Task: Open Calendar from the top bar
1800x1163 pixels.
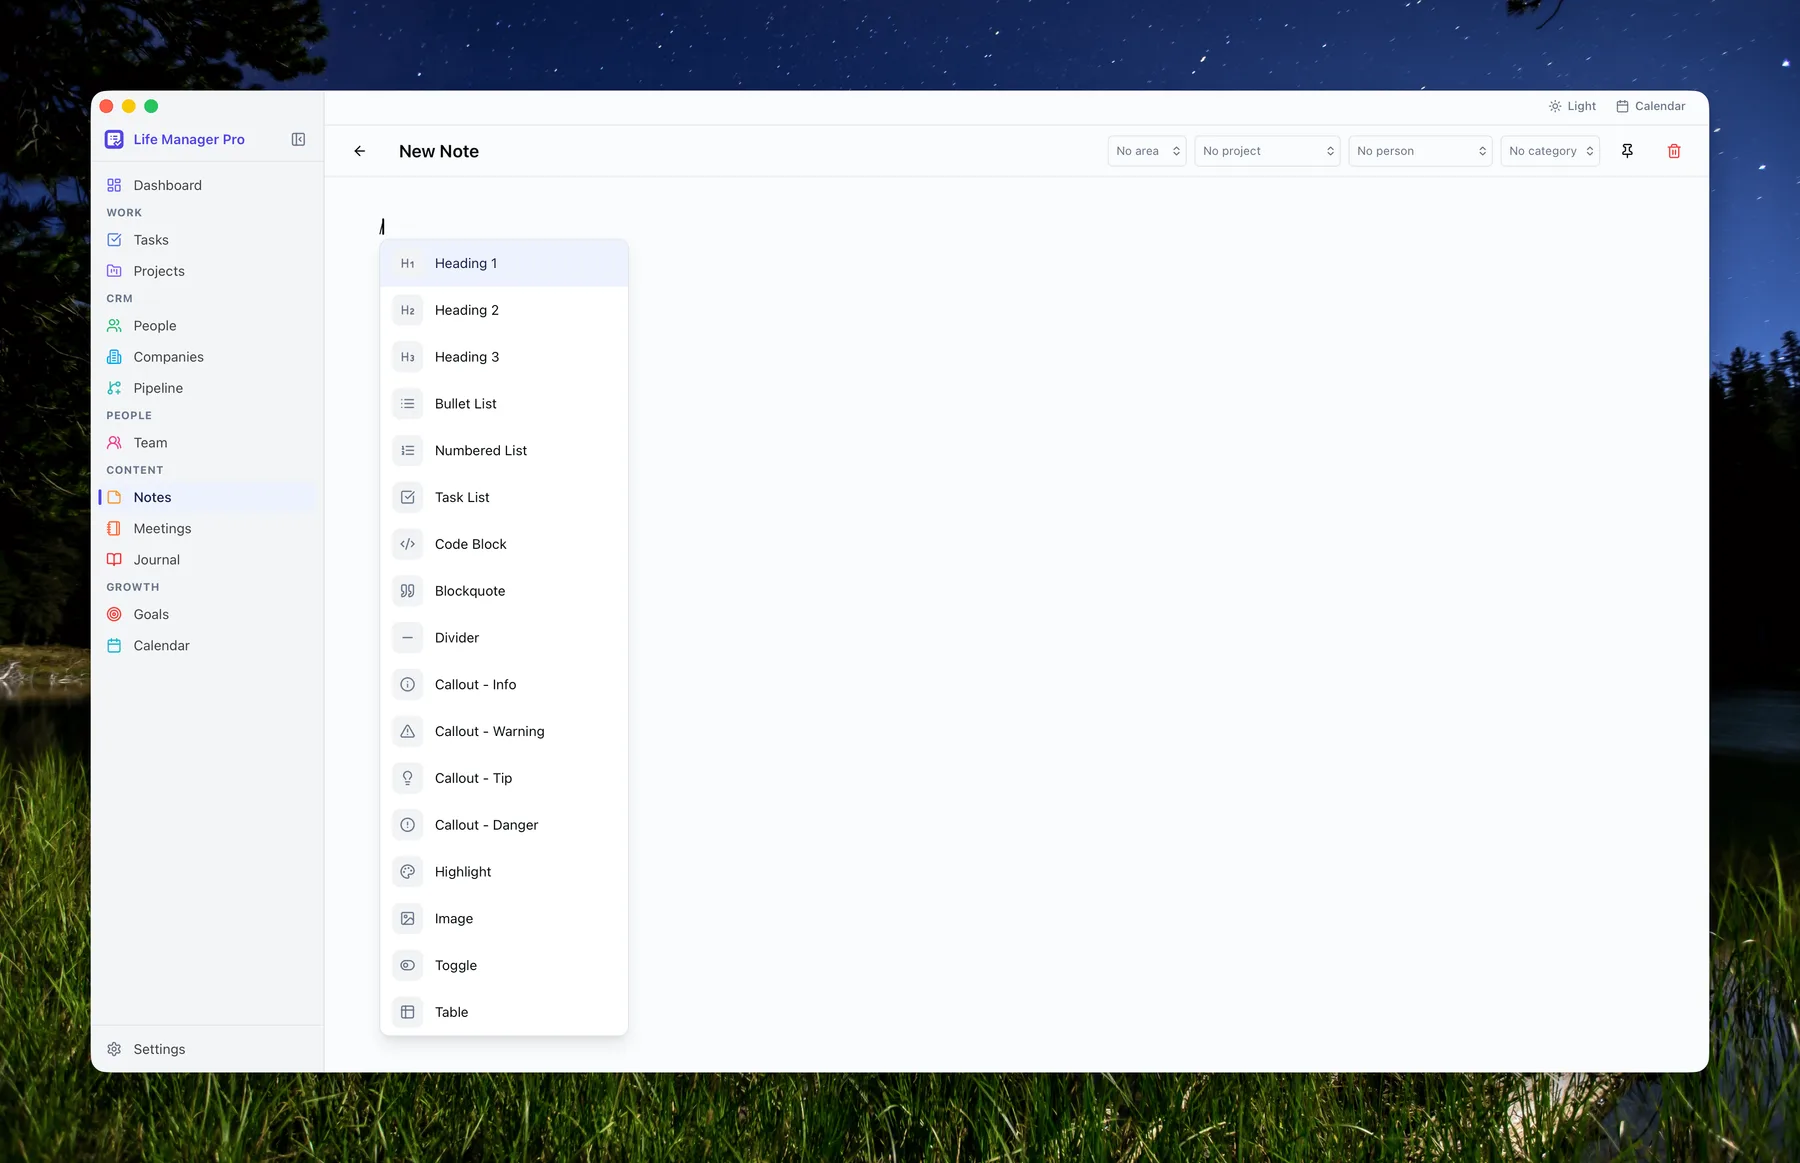Action: click(x=1651, y=106)
